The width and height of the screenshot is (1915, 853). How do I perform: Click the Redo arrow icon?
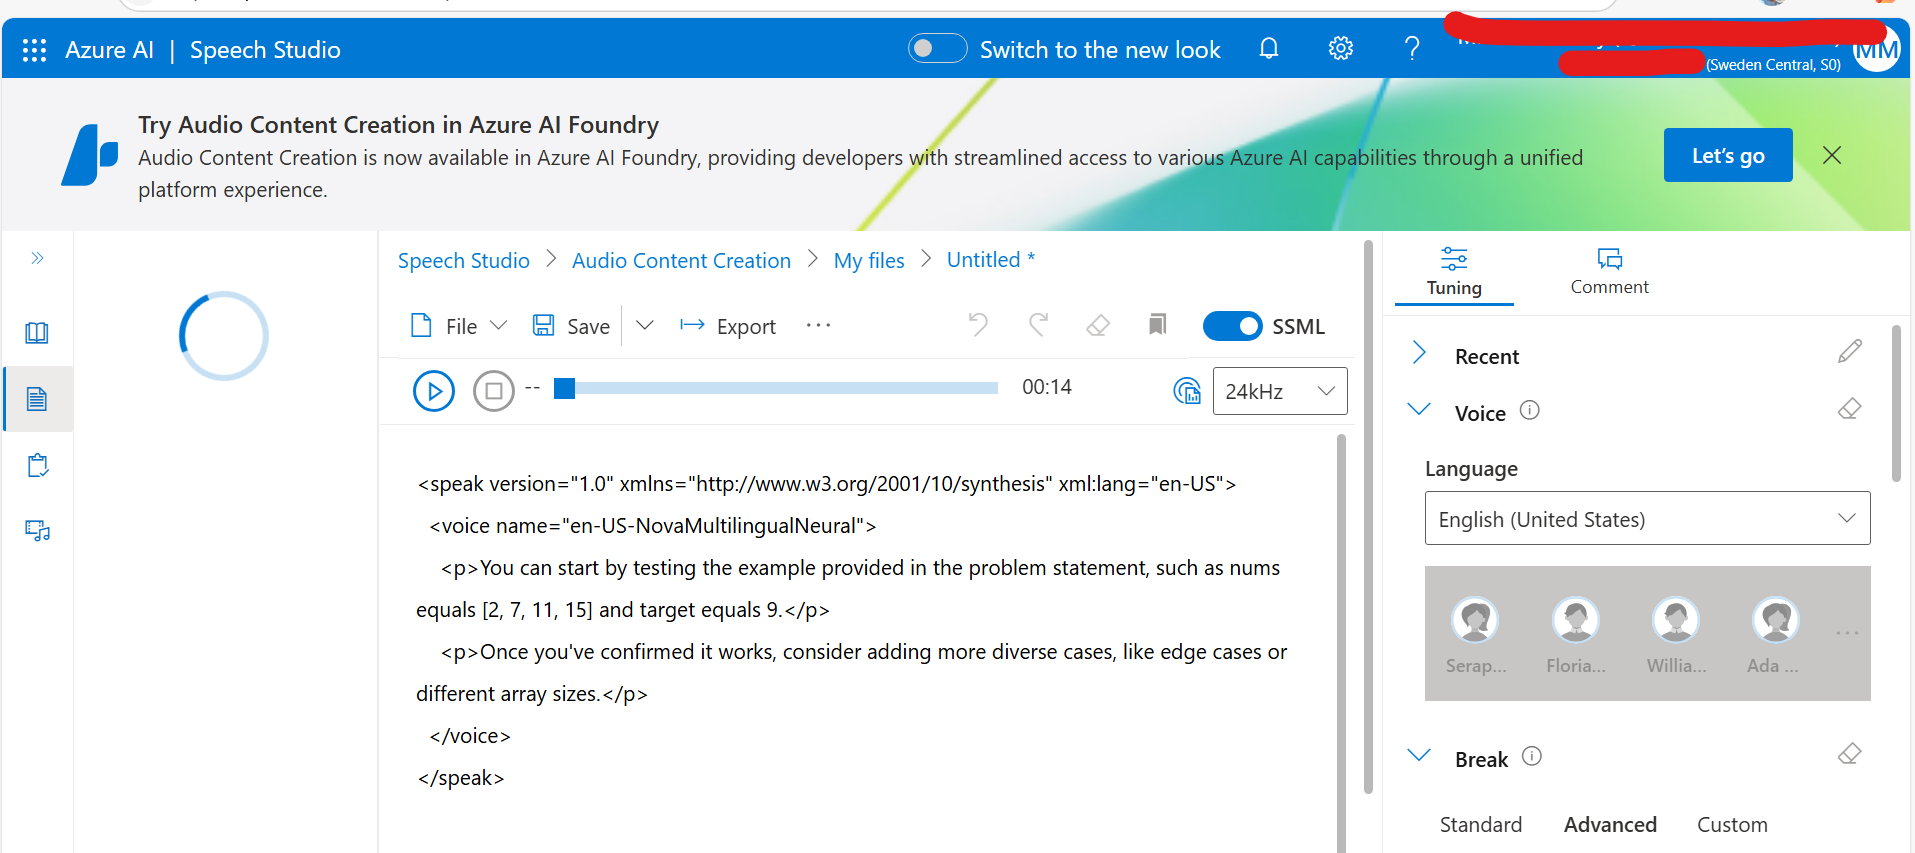point(1039,325)
